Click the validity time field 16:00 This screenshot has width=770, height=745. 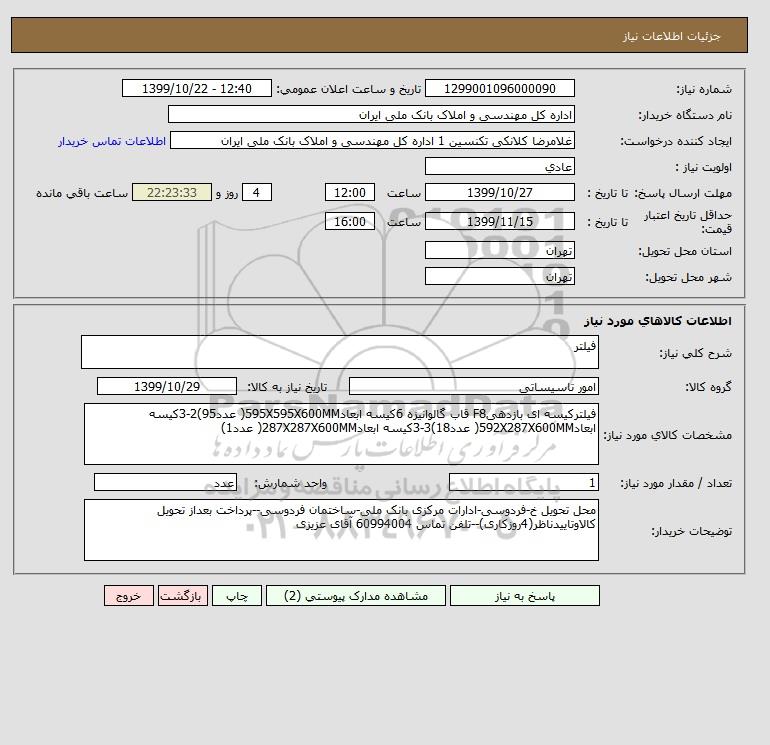(x=350, y=221)
